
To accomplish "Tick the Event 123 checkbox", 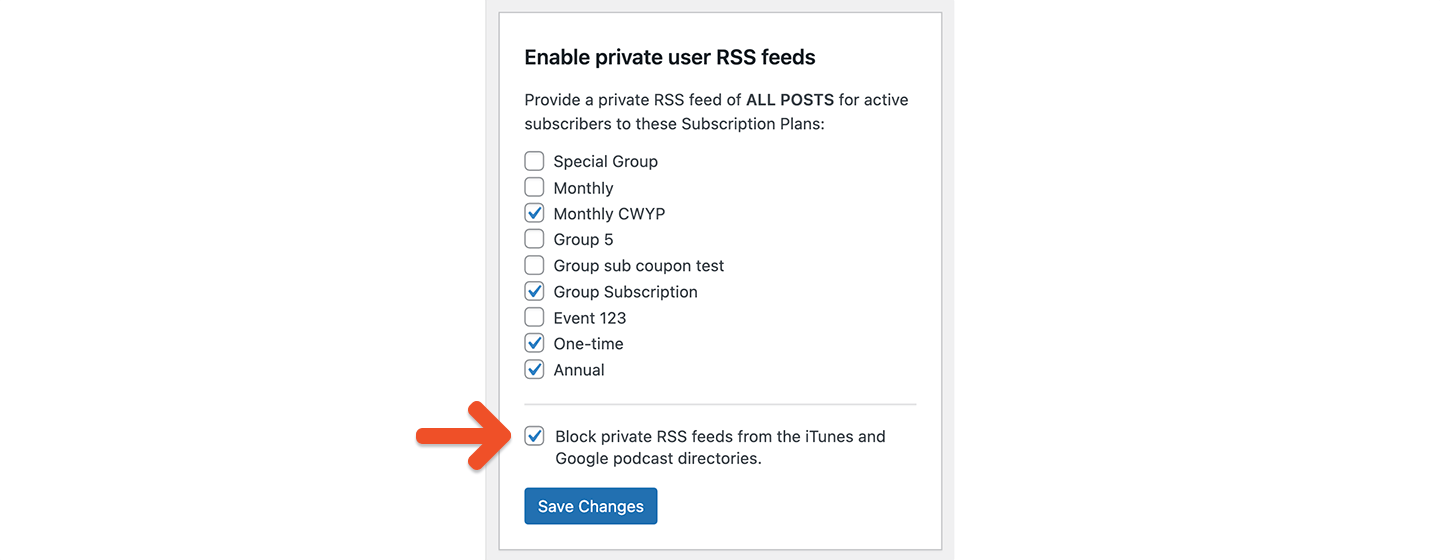I will [535, 317].
